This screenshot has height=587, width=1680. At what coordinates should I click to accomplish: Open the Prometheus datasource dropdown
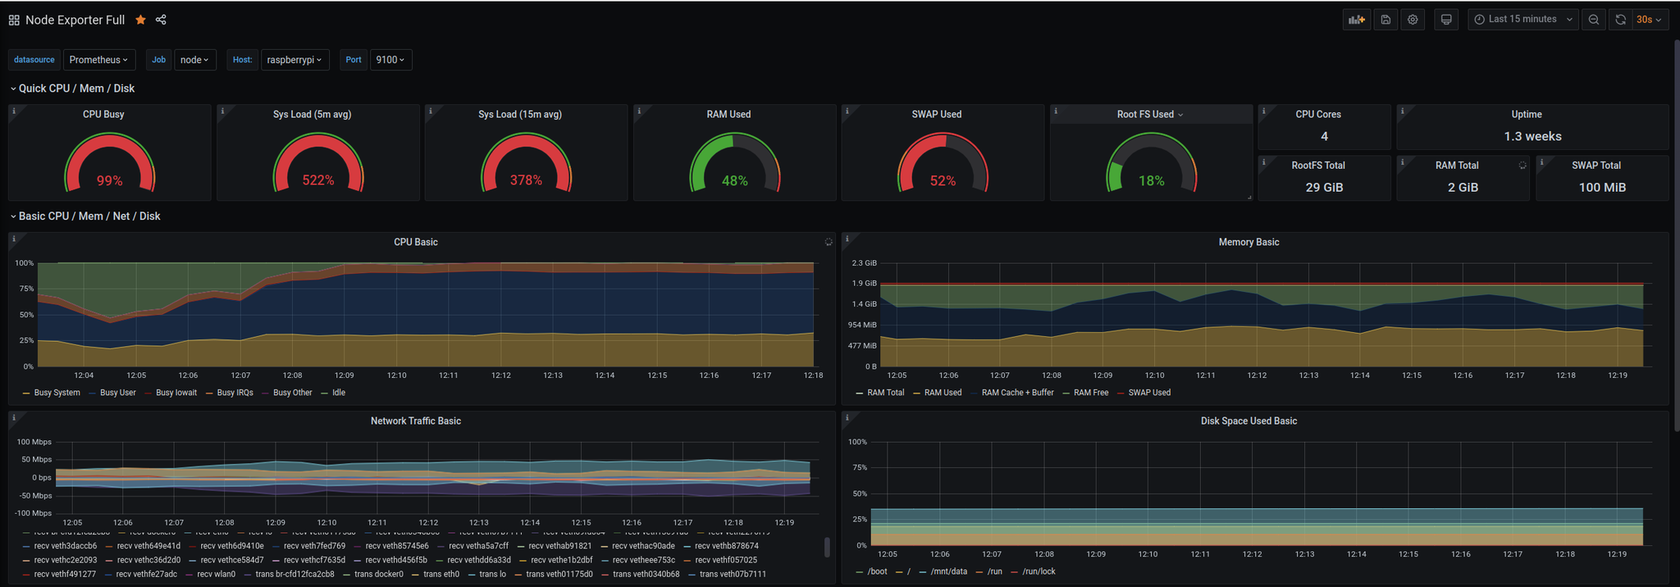99,60
